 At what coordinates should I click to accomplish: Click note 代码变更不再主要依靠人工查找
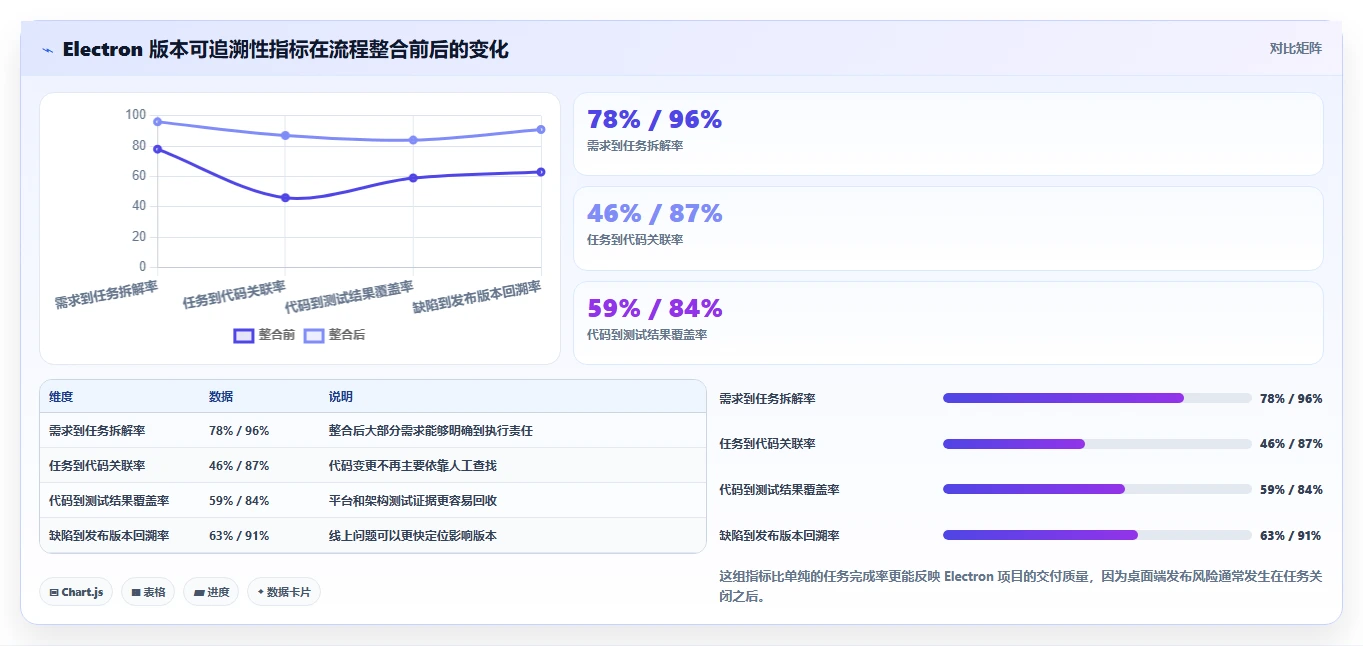point(413,466)
